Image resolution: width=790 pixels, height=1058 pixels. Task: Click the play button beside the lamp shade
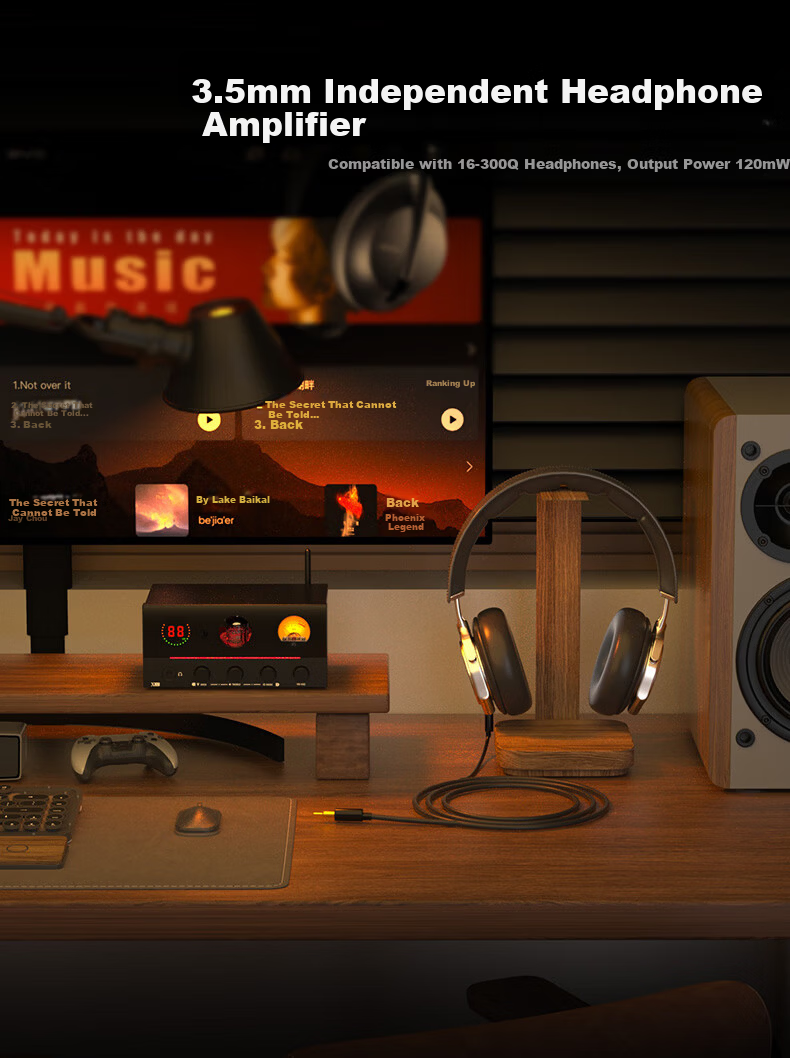click(209, 421)
